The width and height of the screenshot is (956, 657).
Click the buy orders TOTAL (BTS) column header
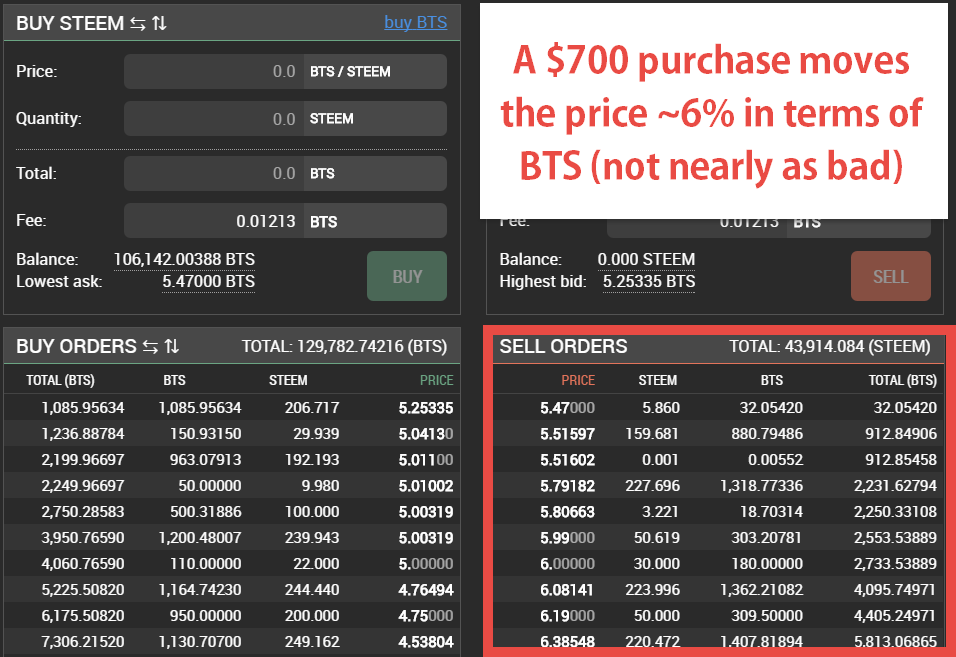(60, 380)
